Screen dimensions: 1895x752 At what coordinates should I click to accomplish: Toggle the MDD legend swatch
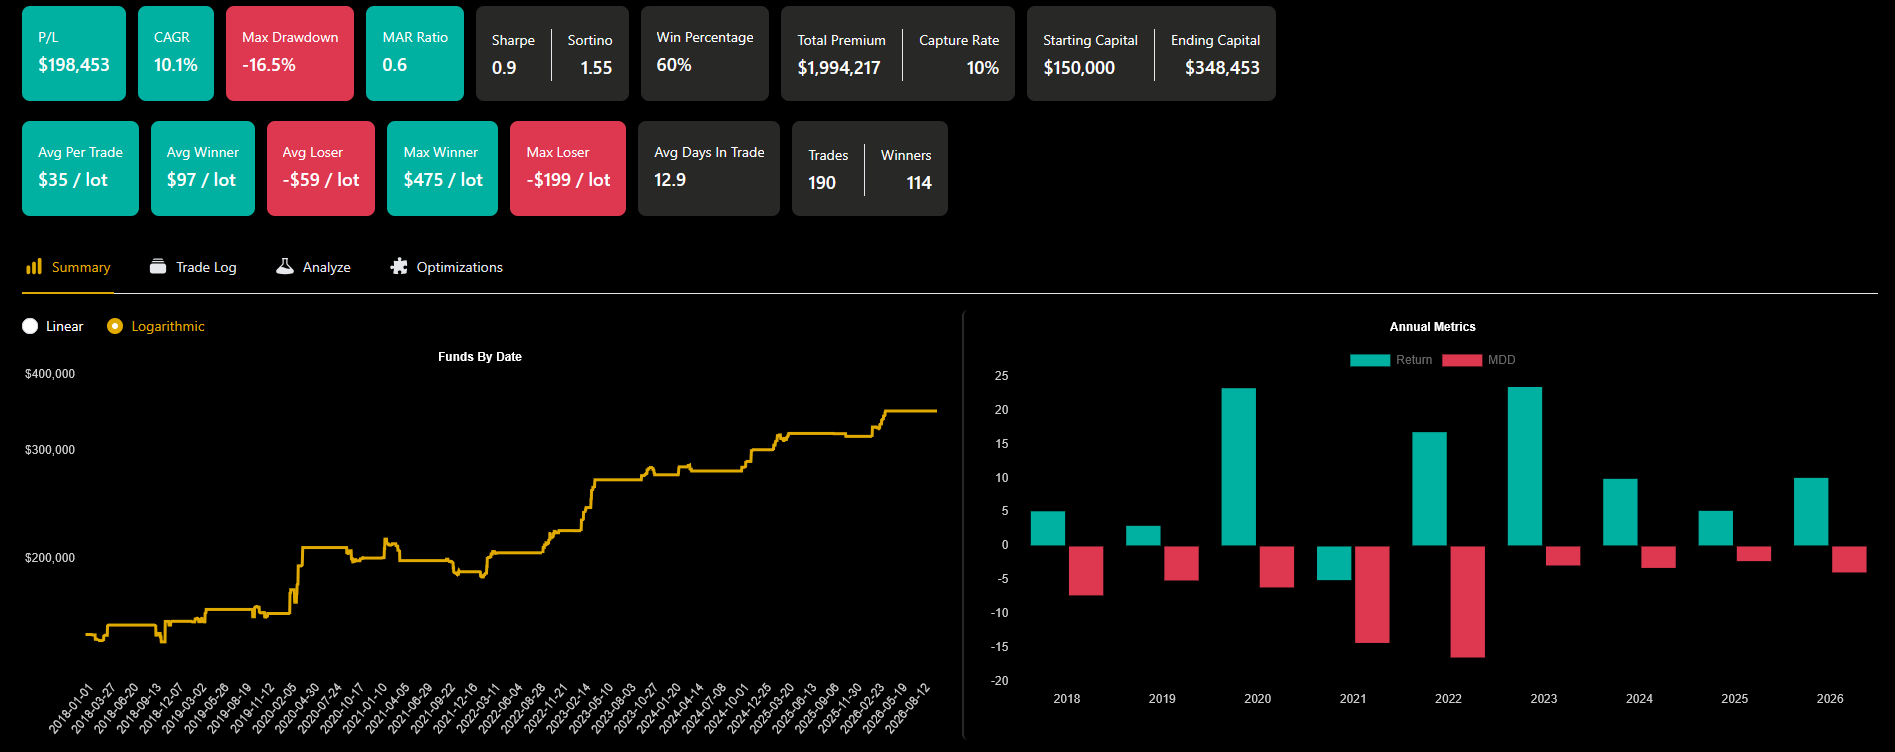(x=1462, y=360)
